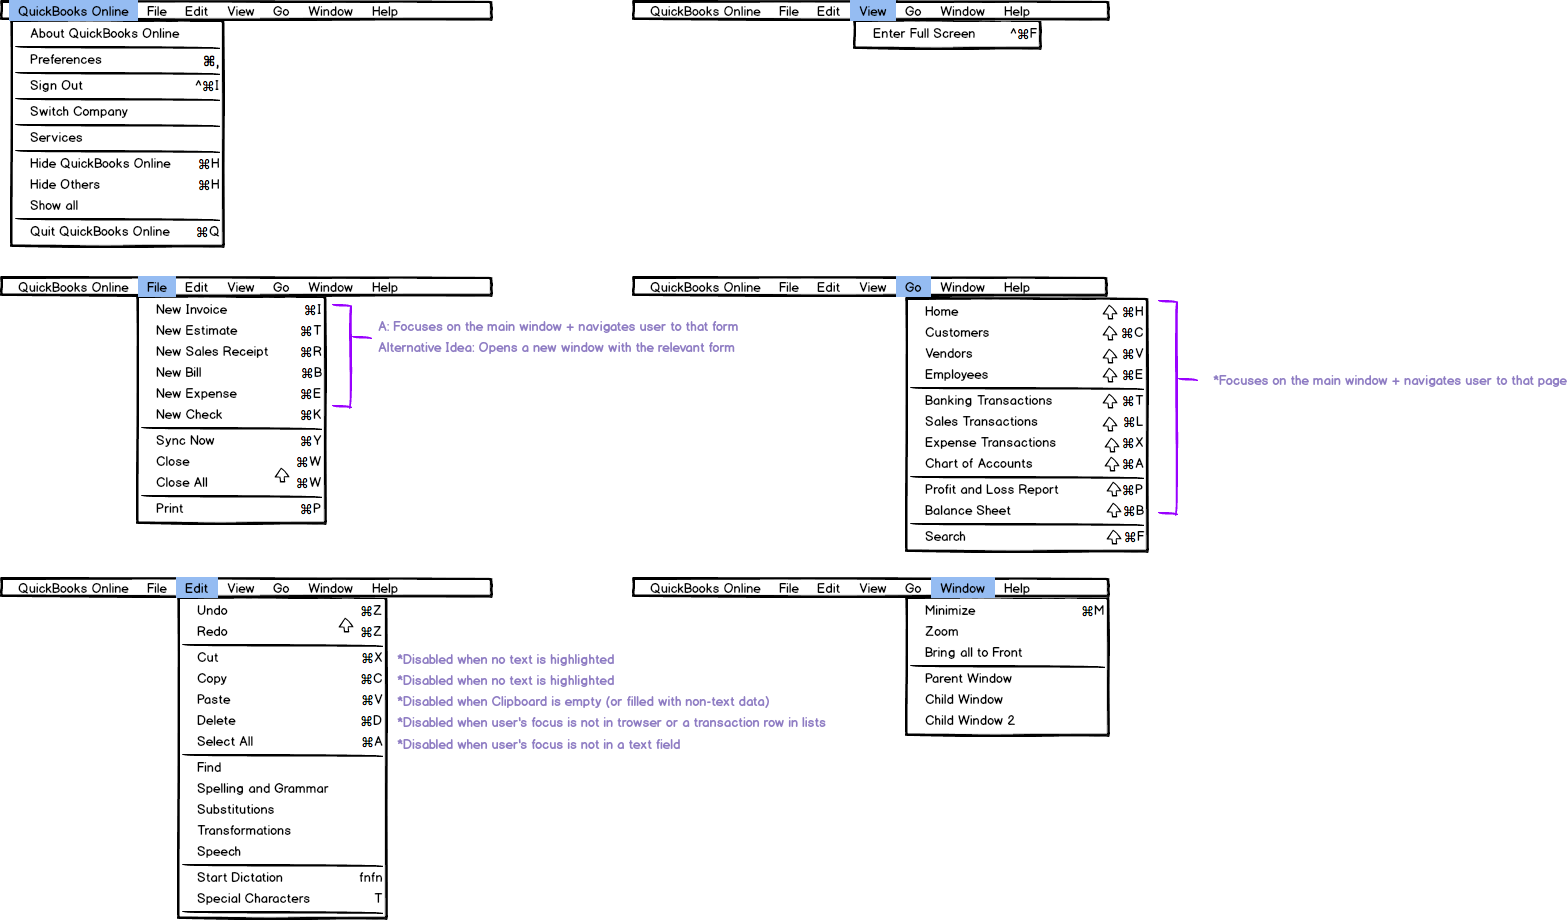
Task: Choose Chart of Accounts entry
Action: [1027, 463]
